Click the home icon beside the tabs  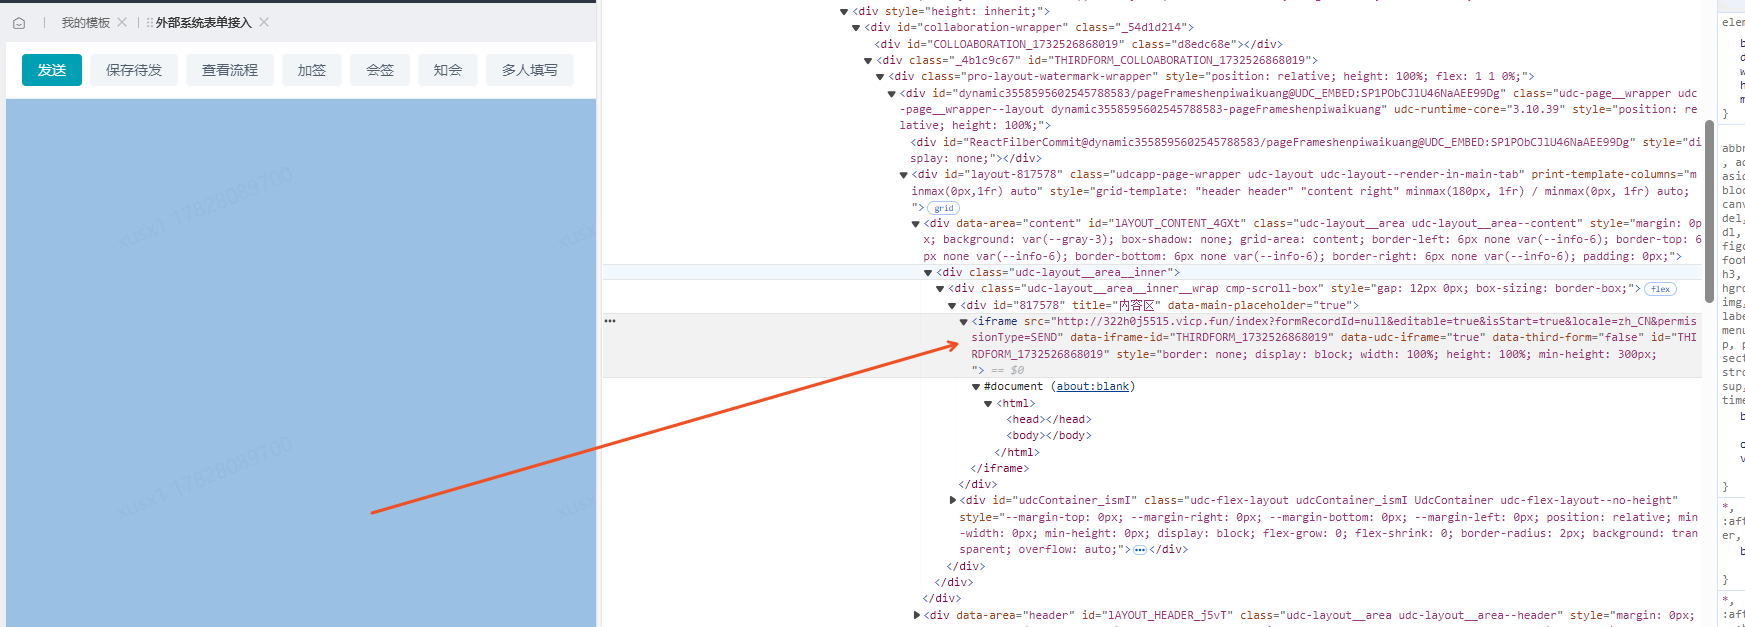[19, 23]
